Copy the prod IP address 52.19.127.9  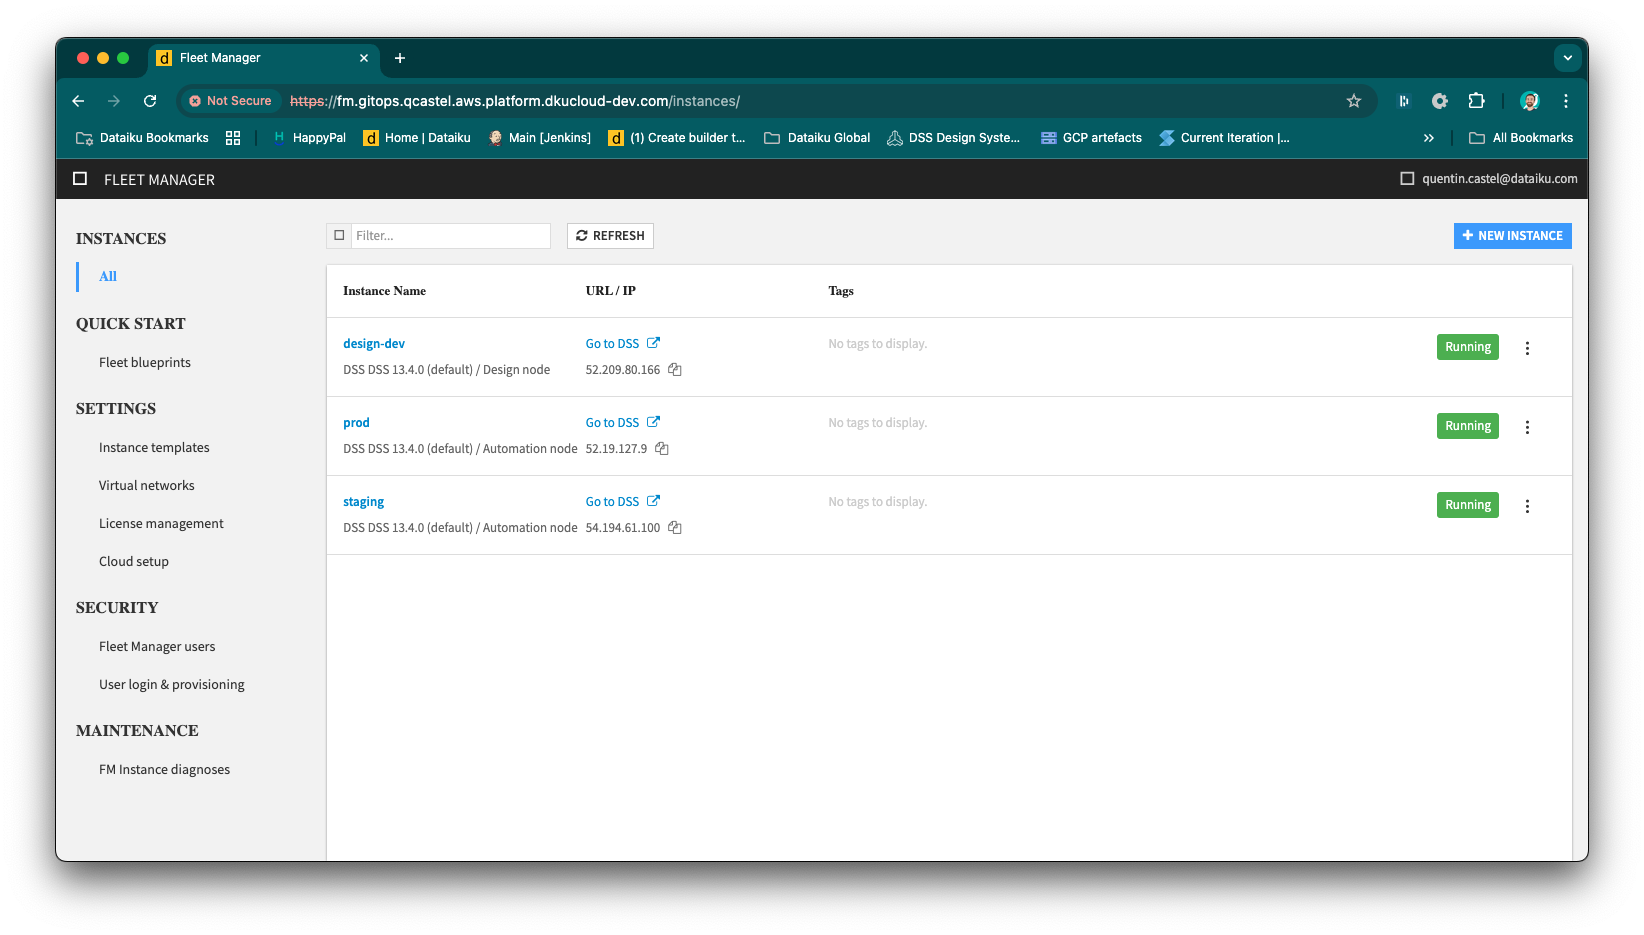tap(661, 448)
